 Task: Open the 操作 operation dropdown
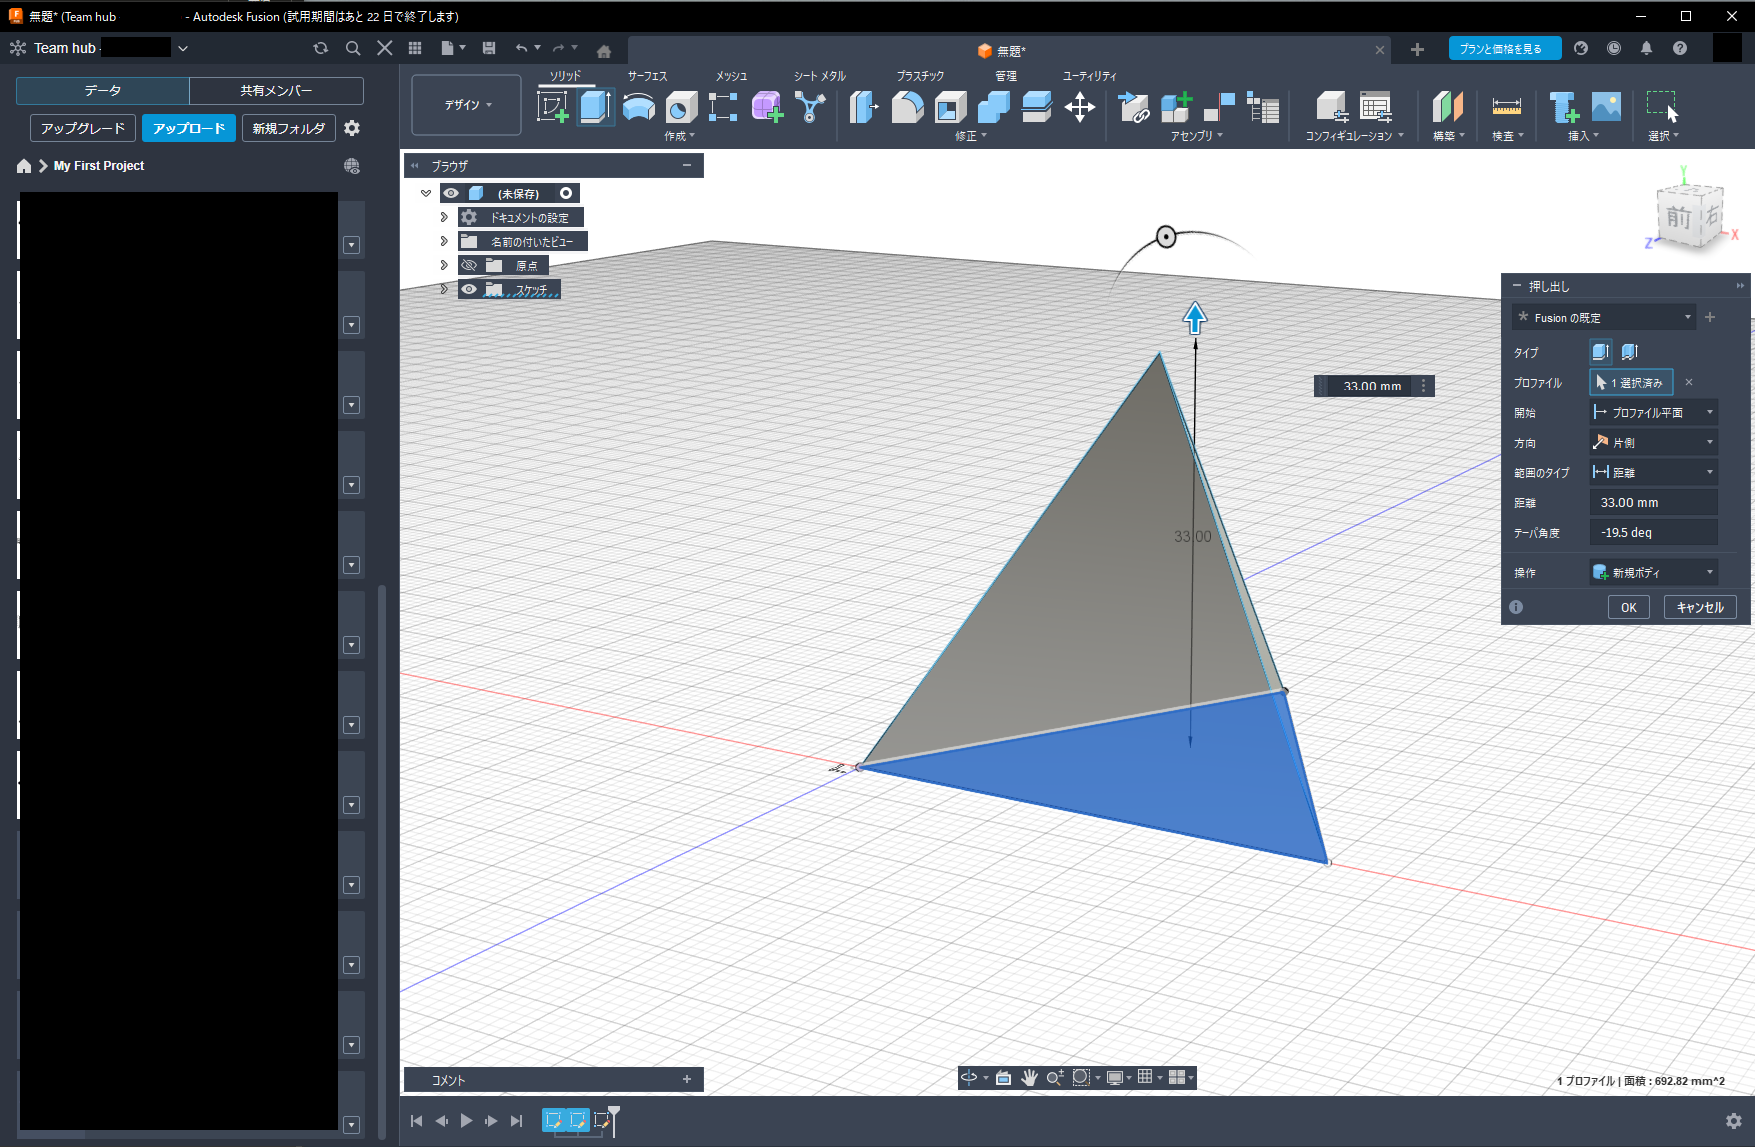click(x=1653, y=572)
